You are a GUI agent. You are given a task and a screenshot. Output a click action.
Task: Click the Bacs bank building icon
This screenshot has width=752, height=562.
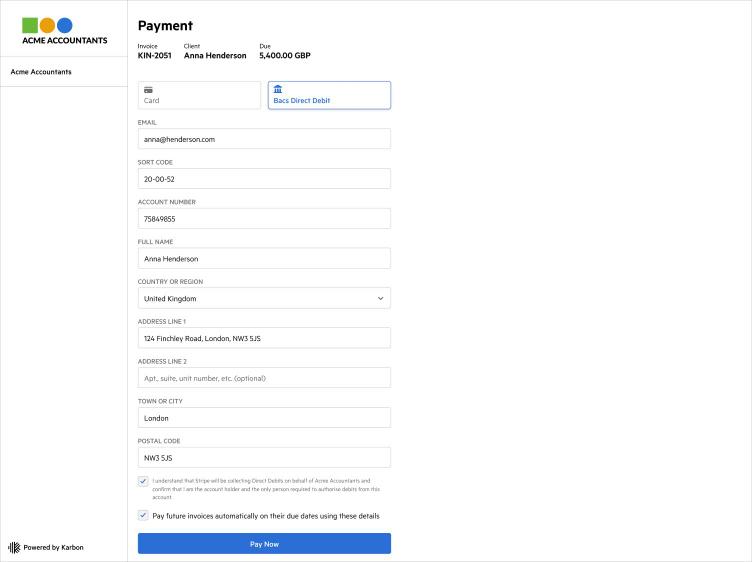point(278,89)
